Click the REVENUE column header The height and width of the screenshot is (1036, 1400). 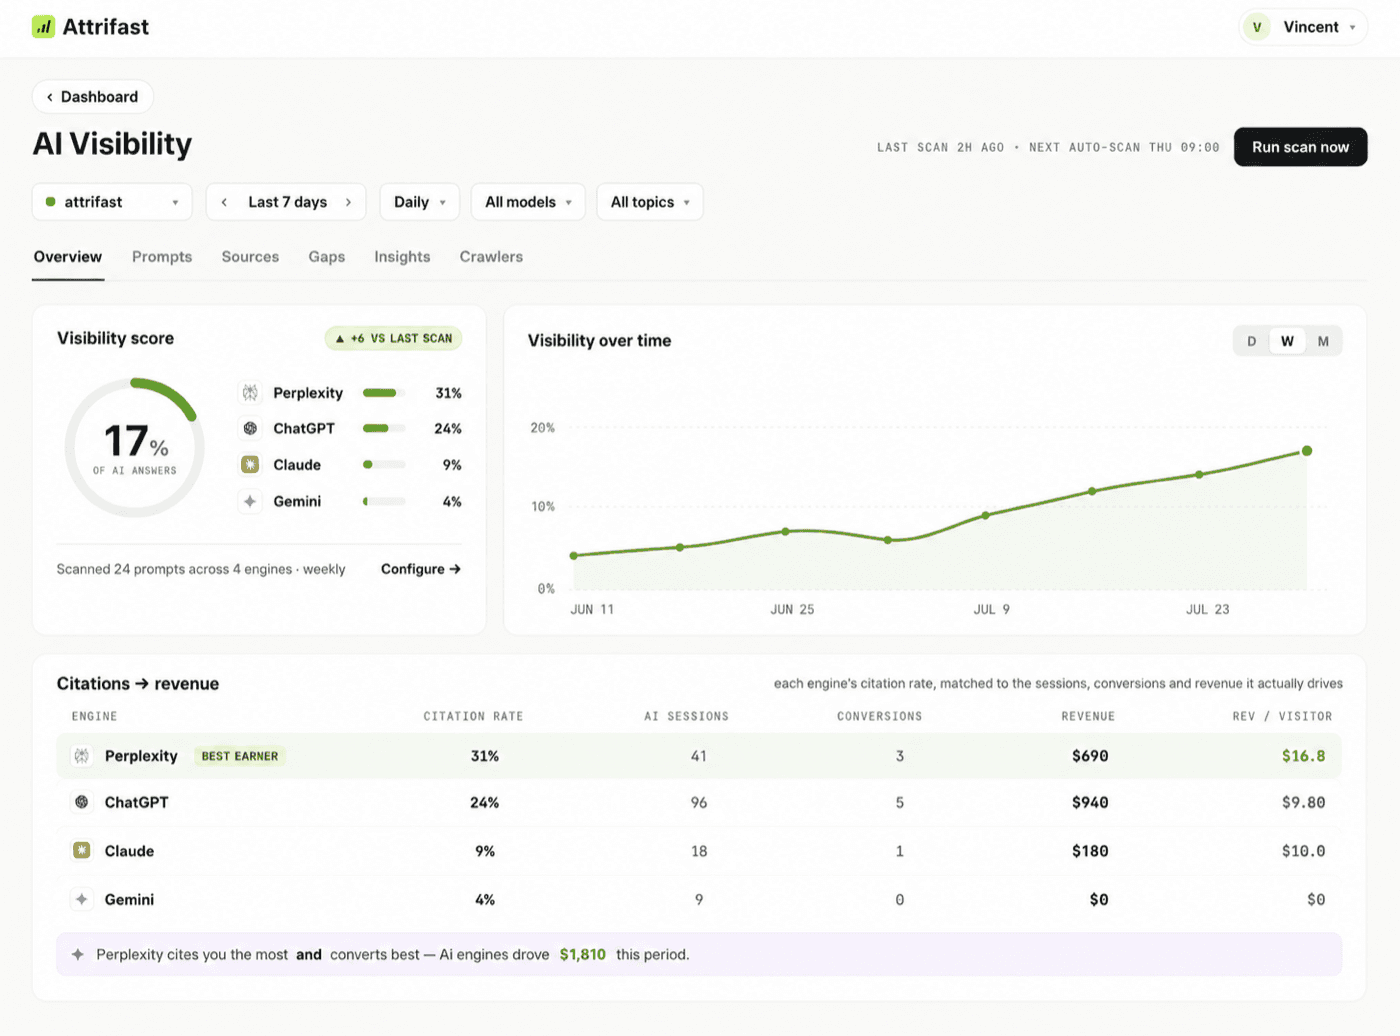pyautogui.click(x=1088, y=716)
